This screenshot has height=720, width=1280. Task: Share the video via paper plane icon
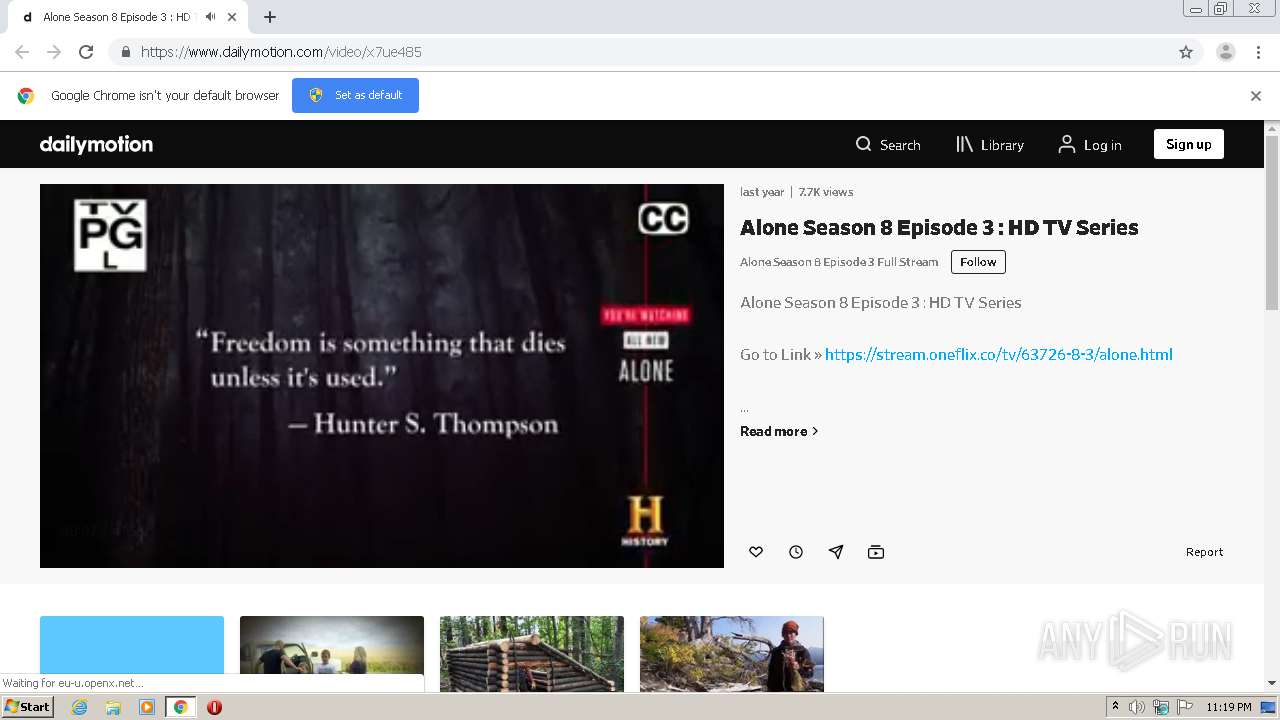coord(836,552)
